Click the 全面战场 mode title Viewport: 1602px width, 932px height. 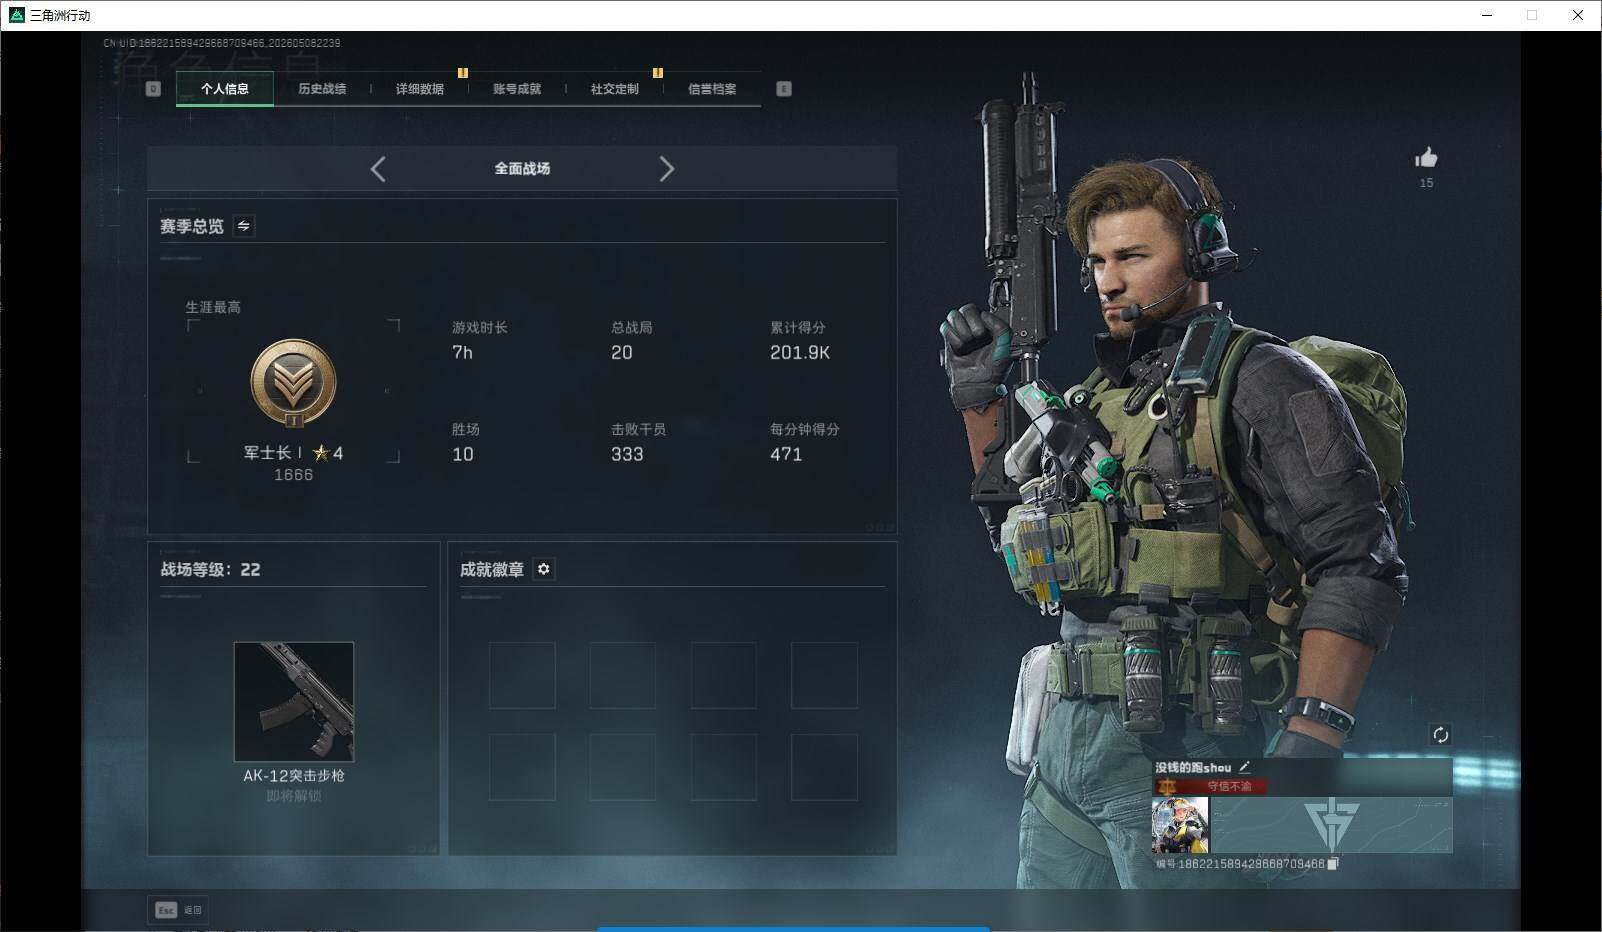click(522, 169)
